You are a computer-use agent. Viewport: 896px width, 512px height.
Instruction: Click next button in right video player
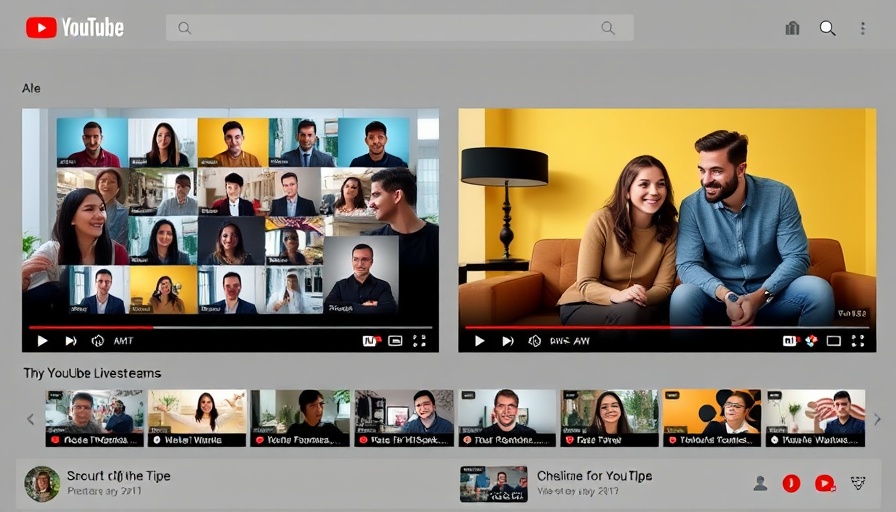(x=507, y=341)
